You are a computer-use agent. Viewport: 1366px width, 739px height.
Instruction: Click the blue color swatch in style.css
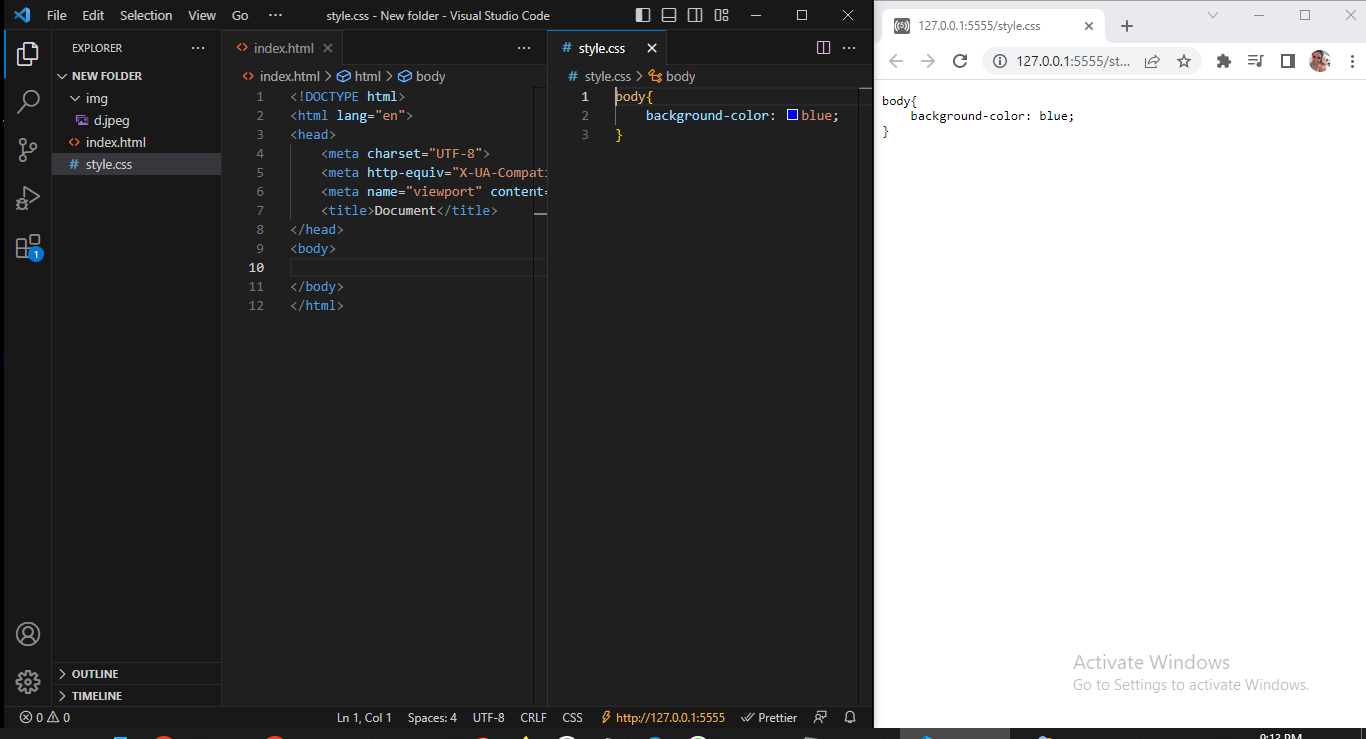(x=792, y=115)
